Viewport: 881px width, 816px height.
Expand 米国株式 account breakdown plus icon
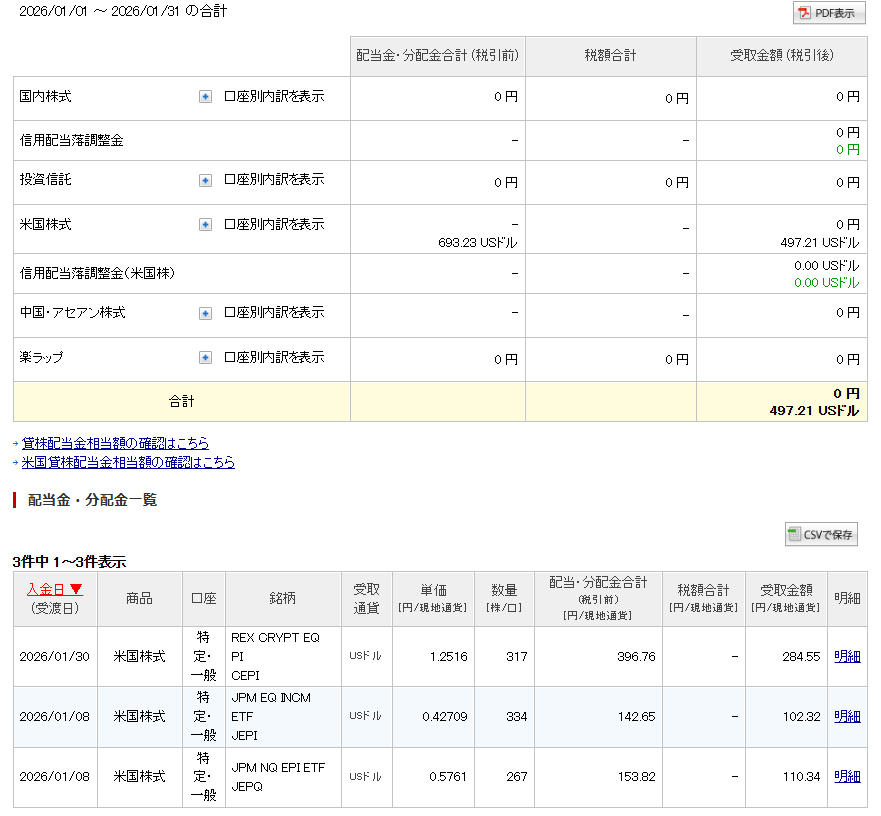tap(205, 225)
